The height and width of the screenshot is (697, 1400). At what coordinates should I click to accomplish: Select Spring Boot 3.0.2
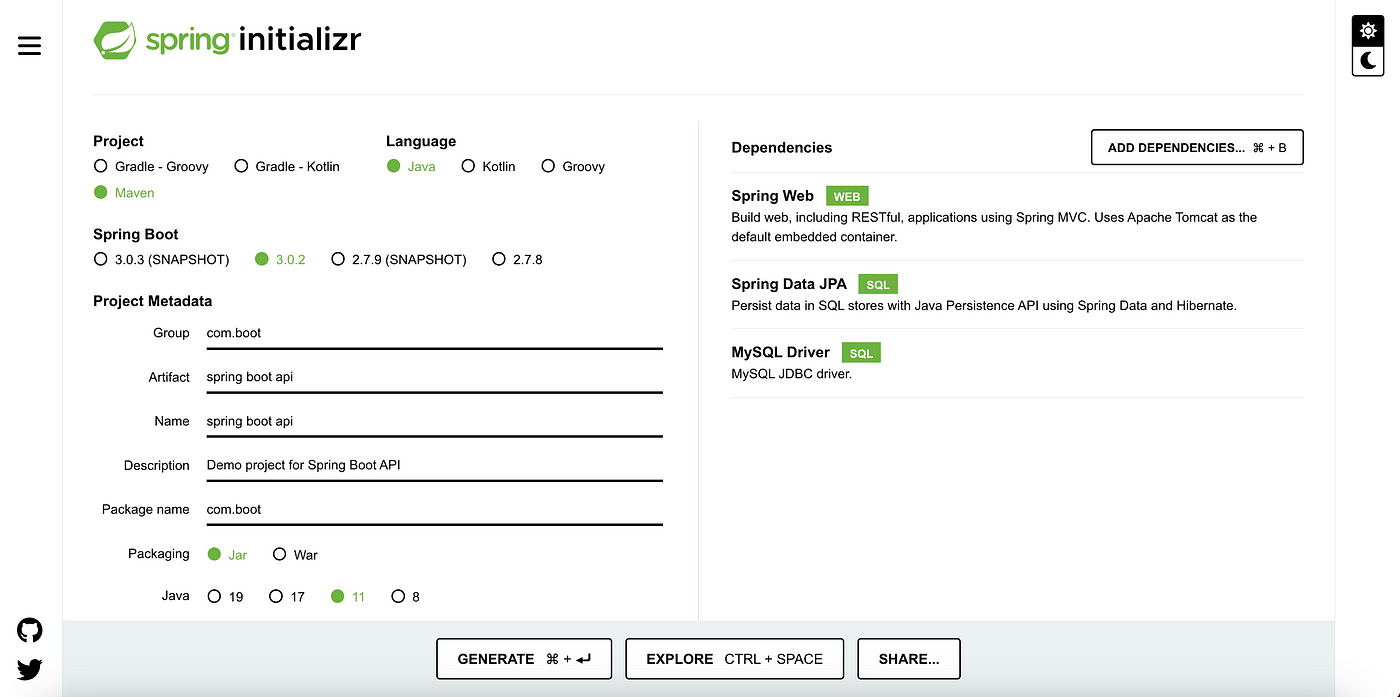tap(280, 259)
